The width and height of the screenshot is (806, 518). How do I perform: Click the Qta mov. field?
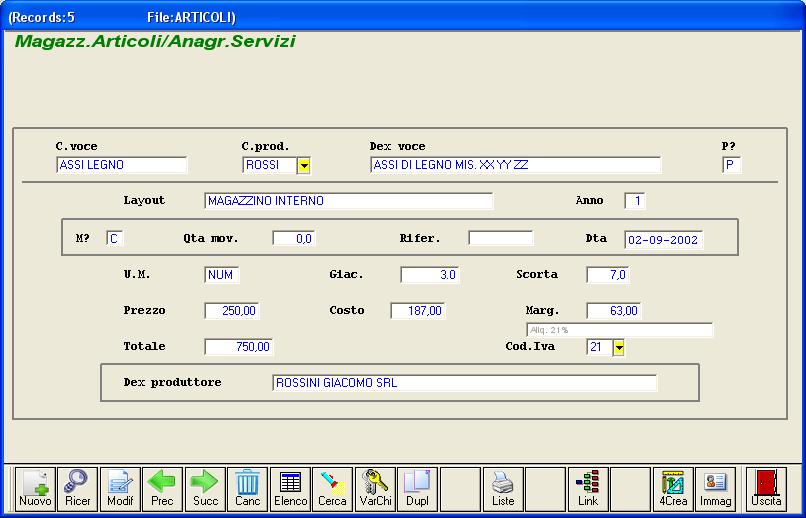[294, 238]
